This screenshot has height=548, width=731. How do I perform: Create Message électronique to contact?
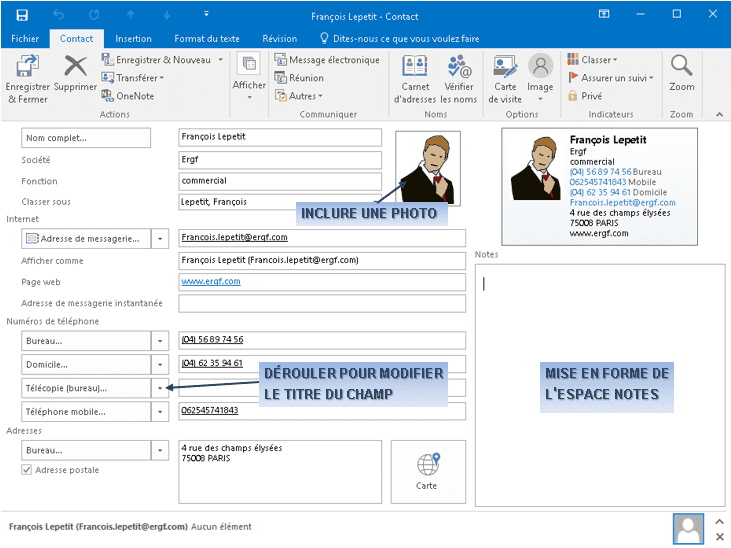tap(327, 60)
